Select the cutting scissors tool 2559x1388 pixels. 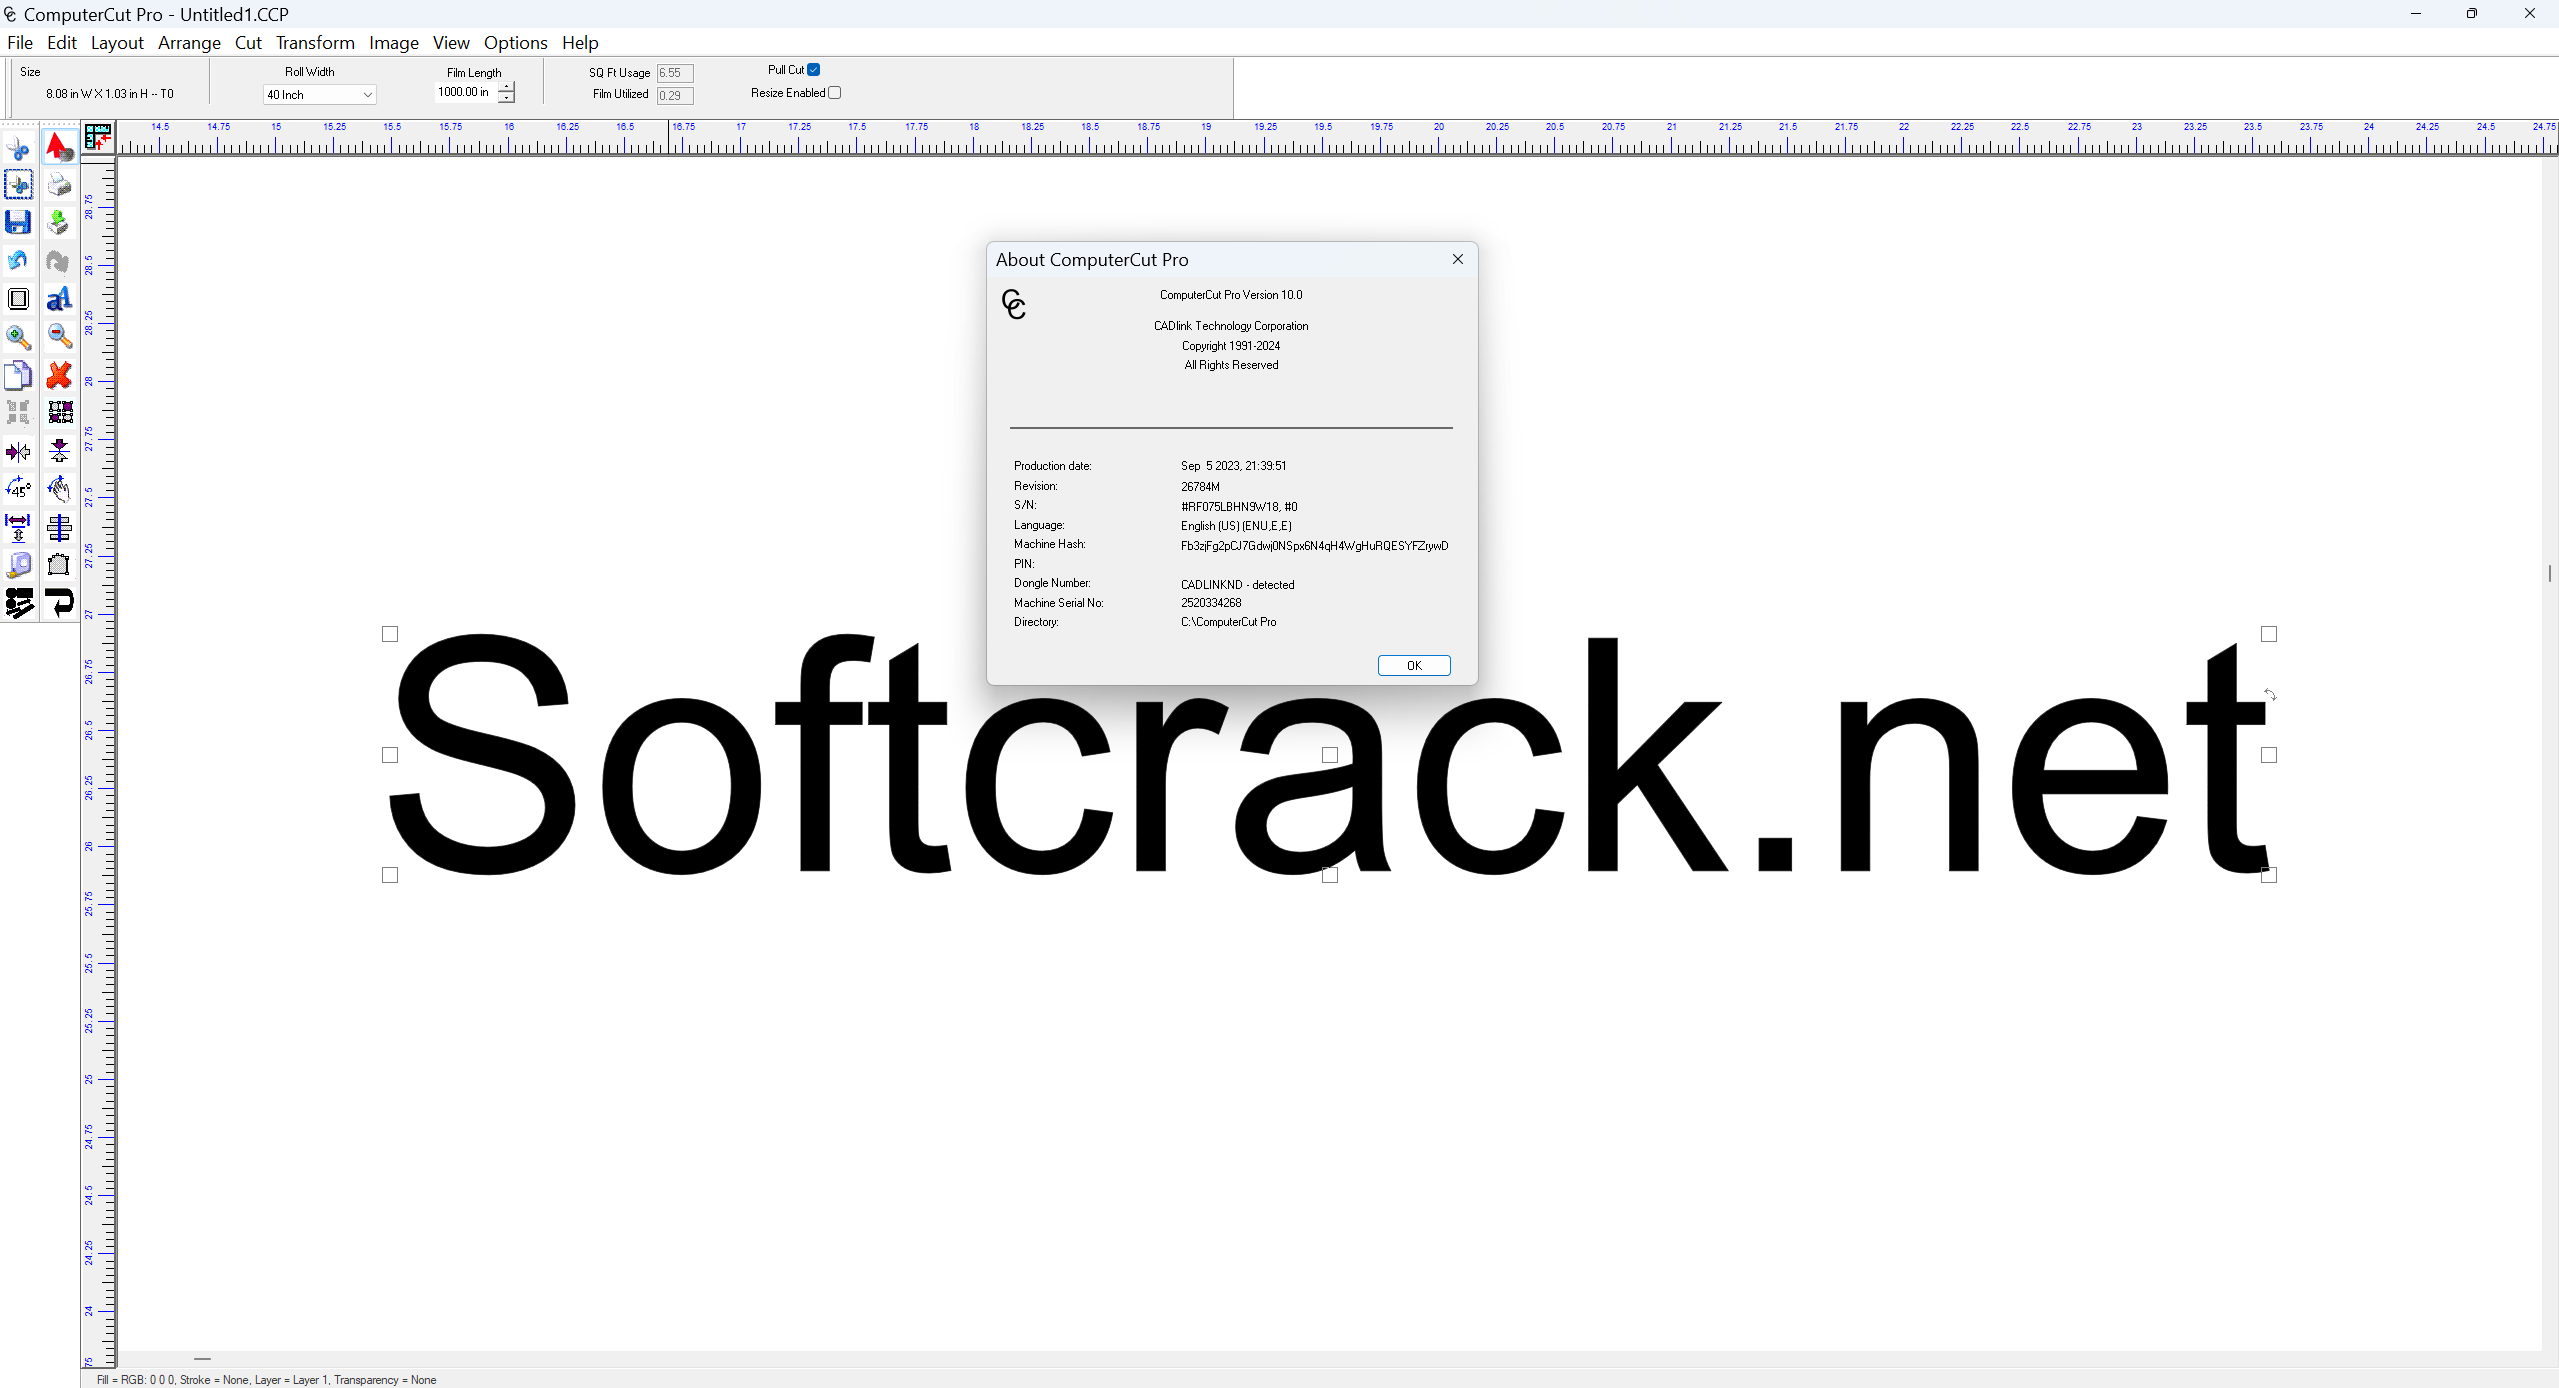point(19,147)
